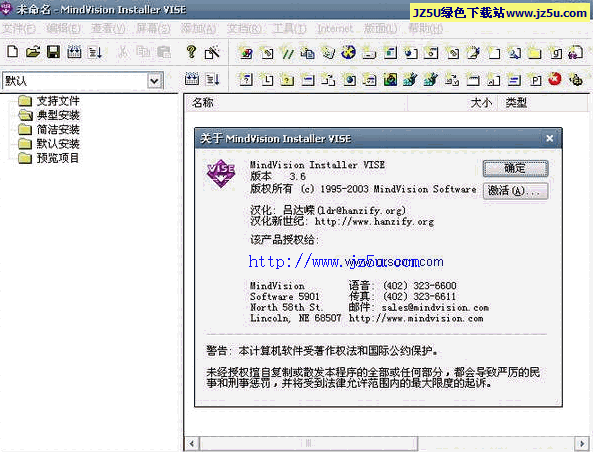
Task: Open the Internet menu
Action: 335,28
